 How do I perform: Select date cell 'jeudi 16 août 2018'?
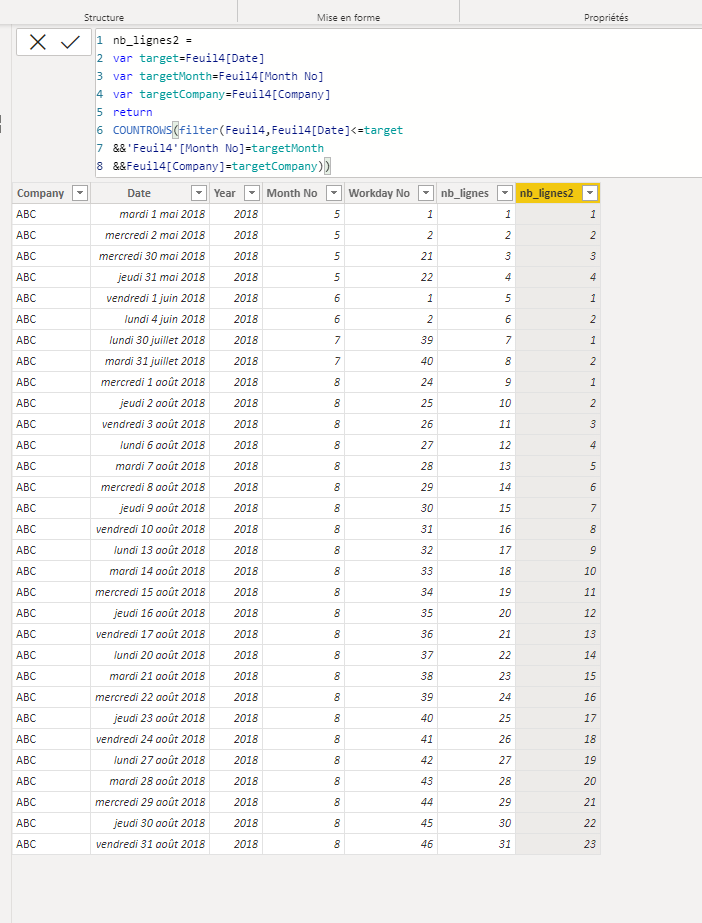150,613
